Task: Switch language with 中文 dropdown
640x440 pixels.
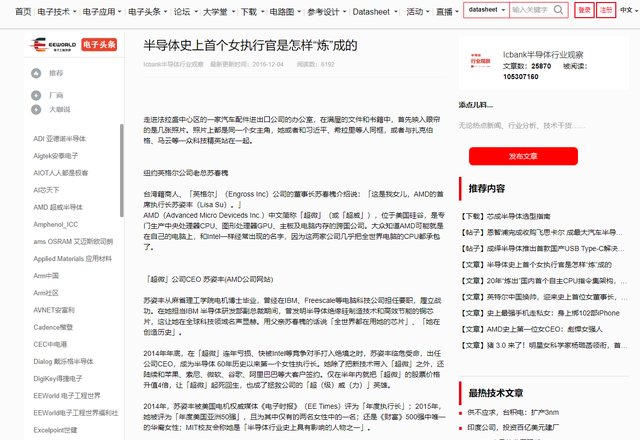Action: (629, 10)
